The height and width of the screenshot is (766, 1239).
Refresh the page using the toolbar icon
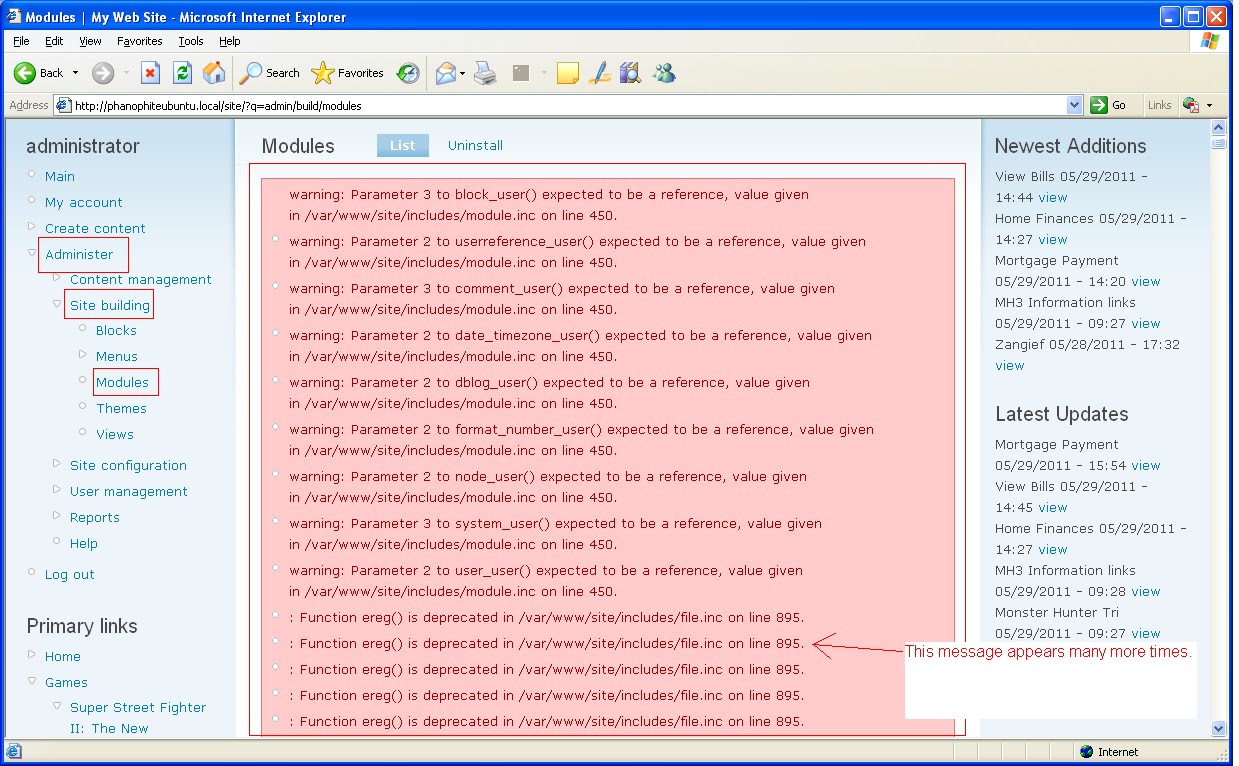click(182, 72)
